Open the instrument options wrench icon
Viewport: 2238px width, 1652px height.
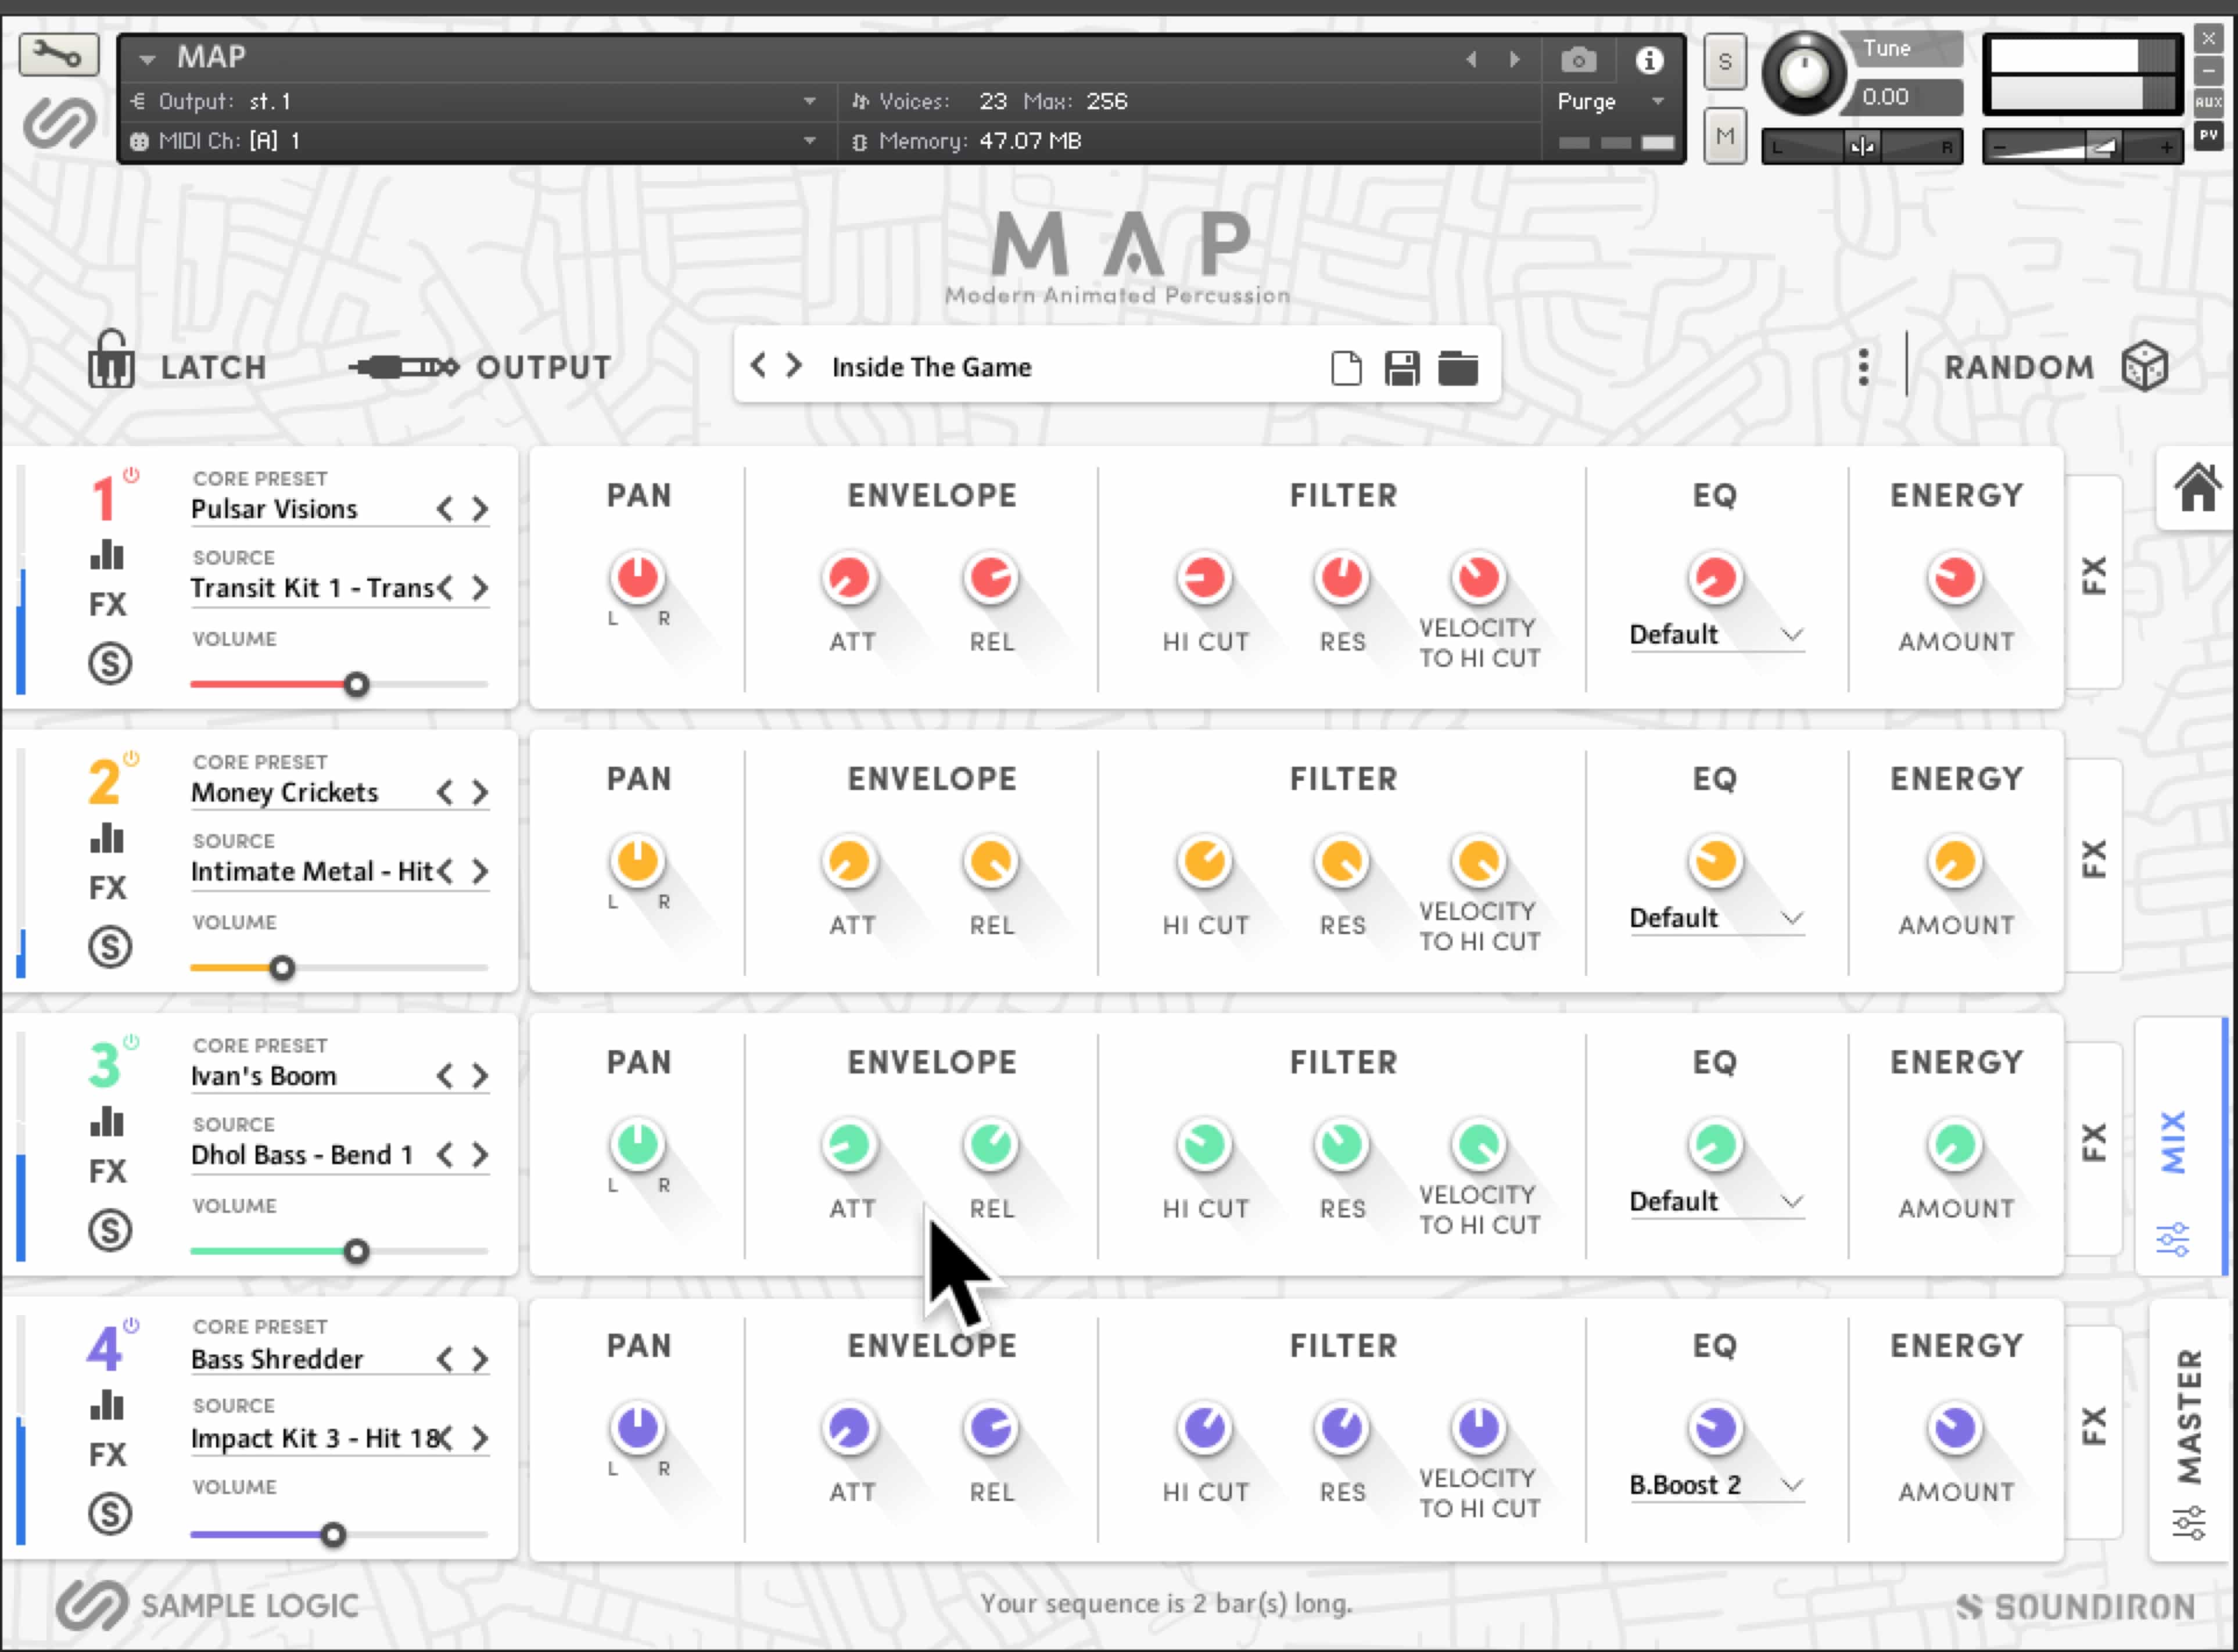[x=57, y=55]
